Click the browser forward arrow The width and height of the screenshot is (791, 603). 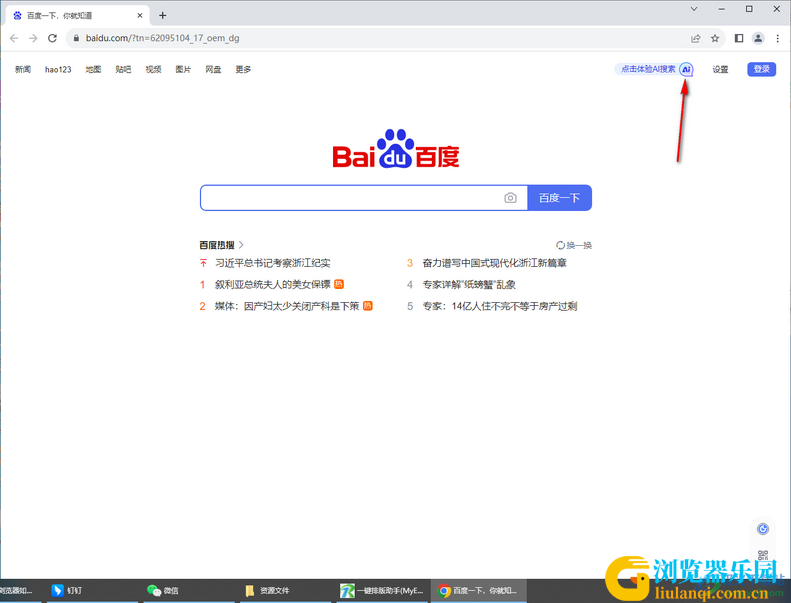[x=33, y=38]
